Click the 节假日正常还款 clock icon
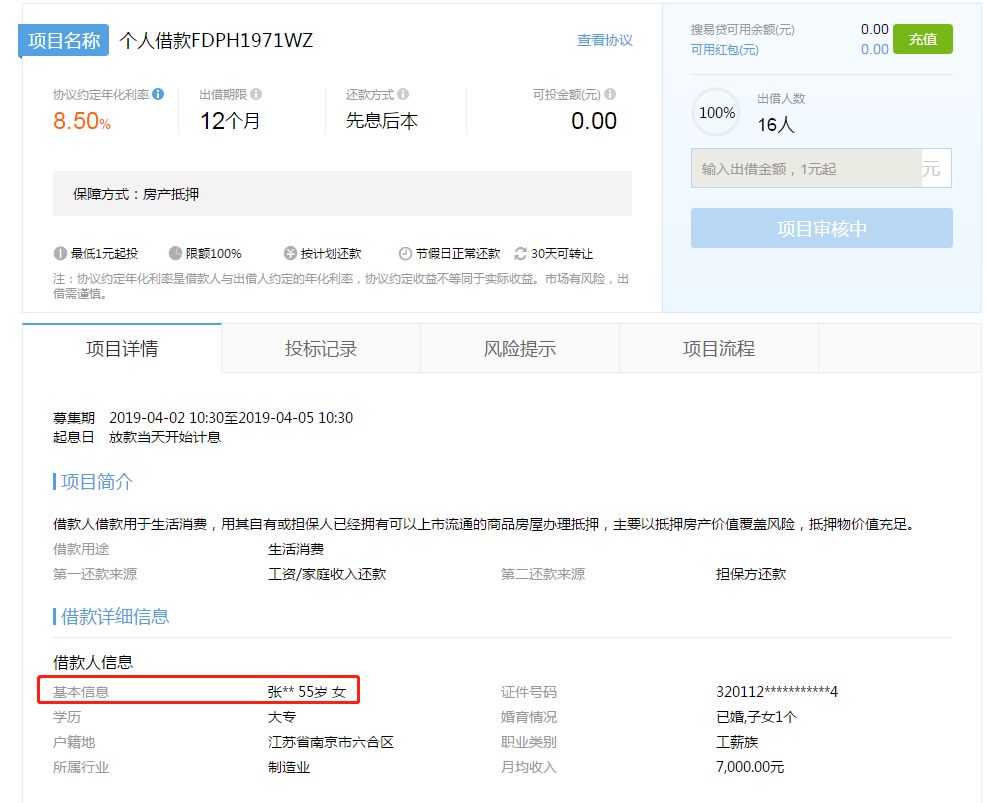Viewport: 988px width, 803px height. 405,254
